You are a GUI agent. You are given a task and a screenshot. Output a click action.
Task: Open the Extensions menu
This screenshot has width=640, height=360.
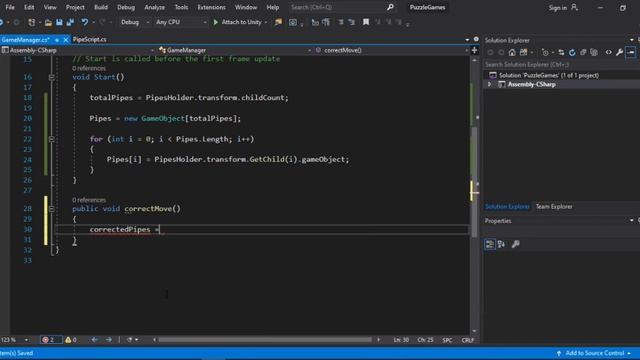coord(211,7)
